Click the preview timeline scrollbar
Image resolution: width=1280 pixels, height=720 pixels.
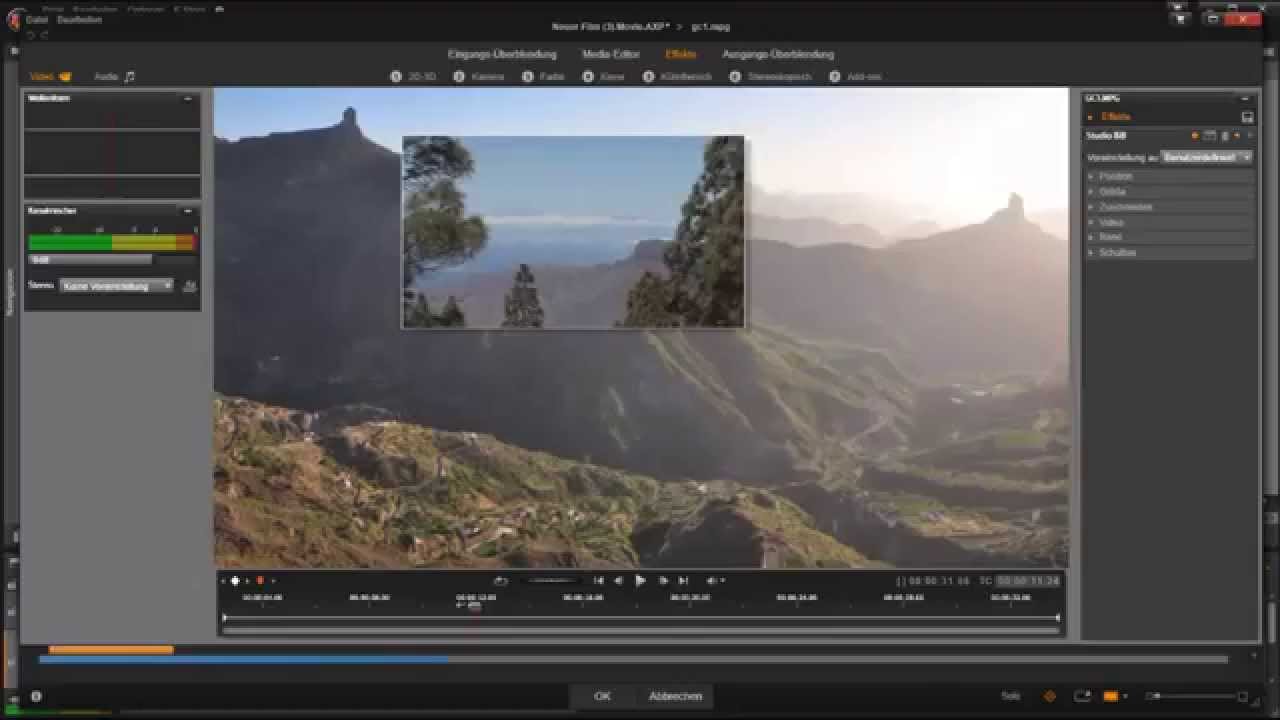tap(641, 630)
